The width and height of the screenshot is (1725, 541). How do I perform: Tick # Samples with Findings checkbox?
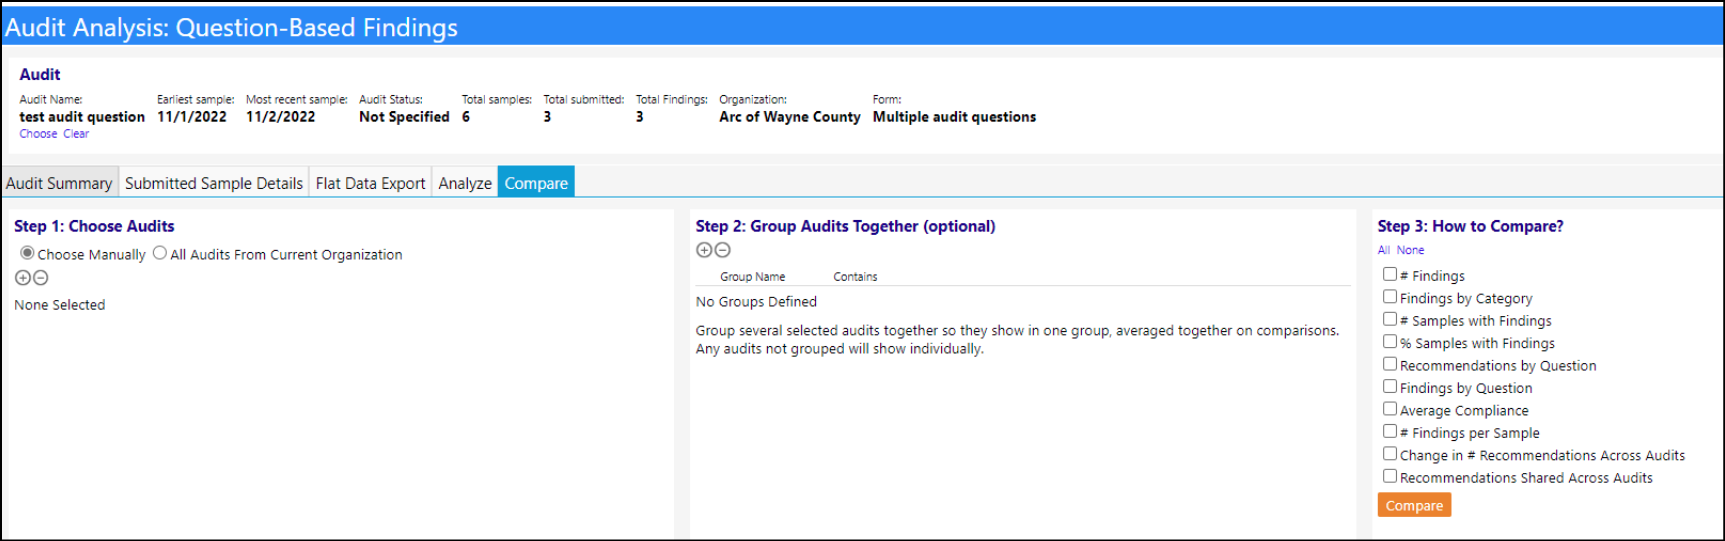click(1390, 319)
